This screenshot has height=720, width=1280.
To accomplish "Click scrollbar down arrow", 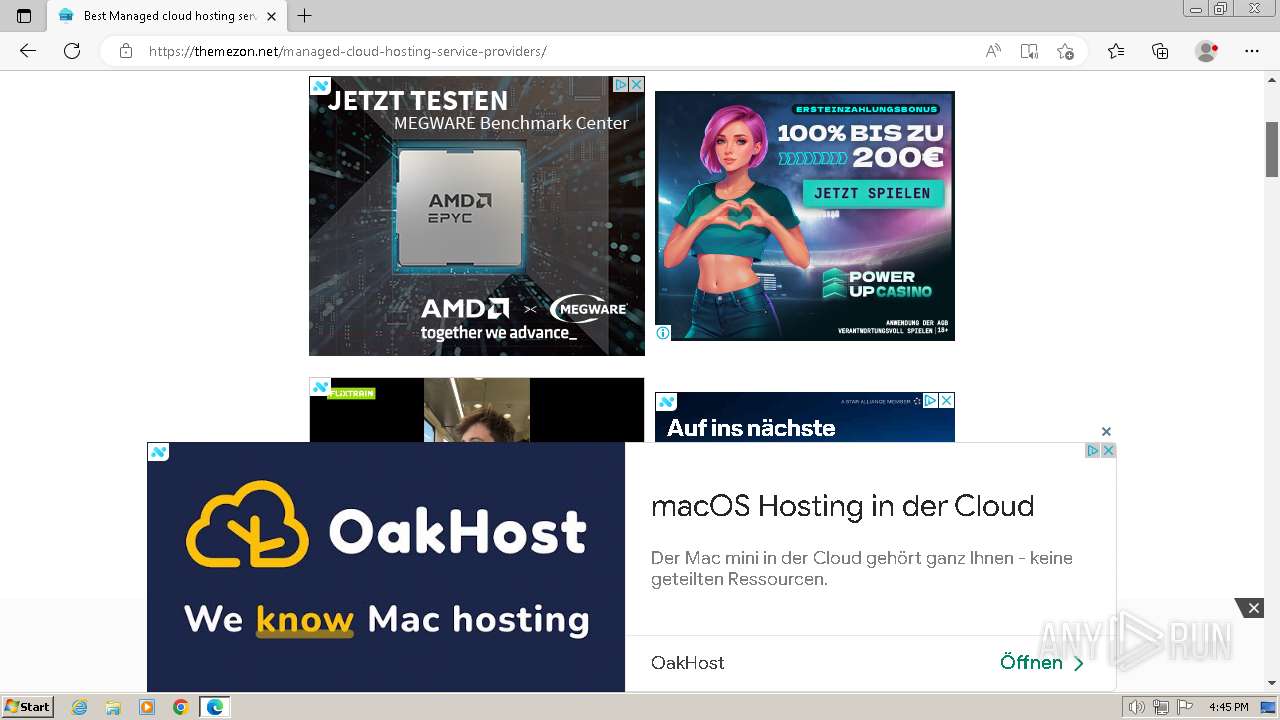I will tap(1272, 684).
